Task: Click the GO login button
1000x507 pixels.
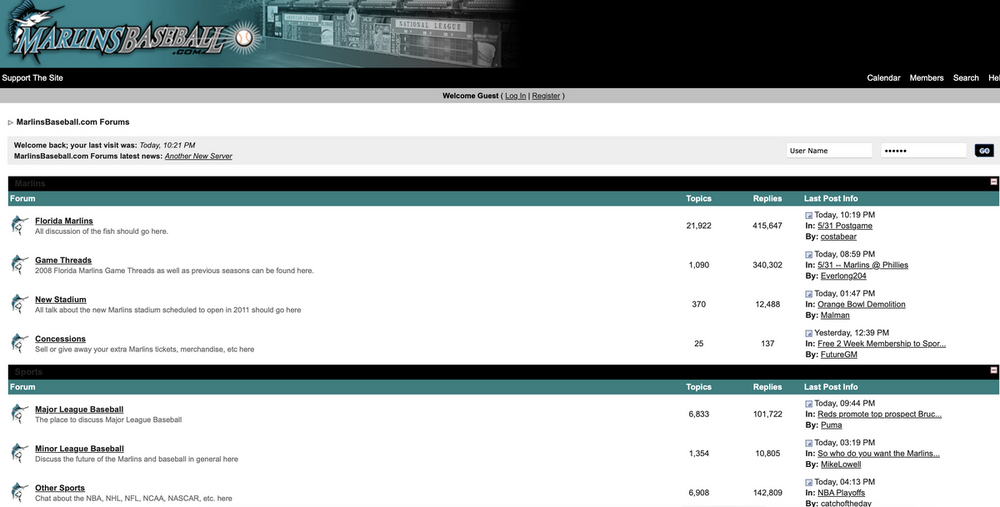Action: [x=984, y=151]
